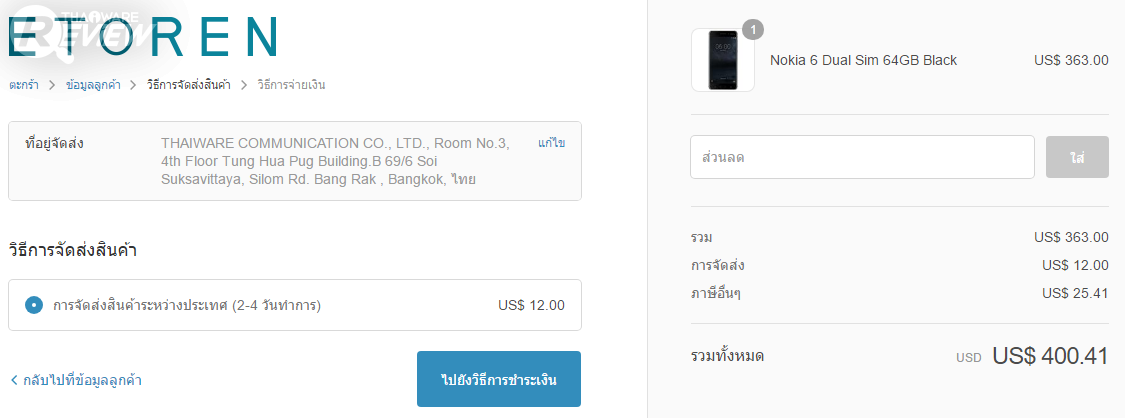Click the วิธีการจัดส่งสินค้า breadcrumb step
The width and height of the screenshot is (1125, 418).
[188, 85]
